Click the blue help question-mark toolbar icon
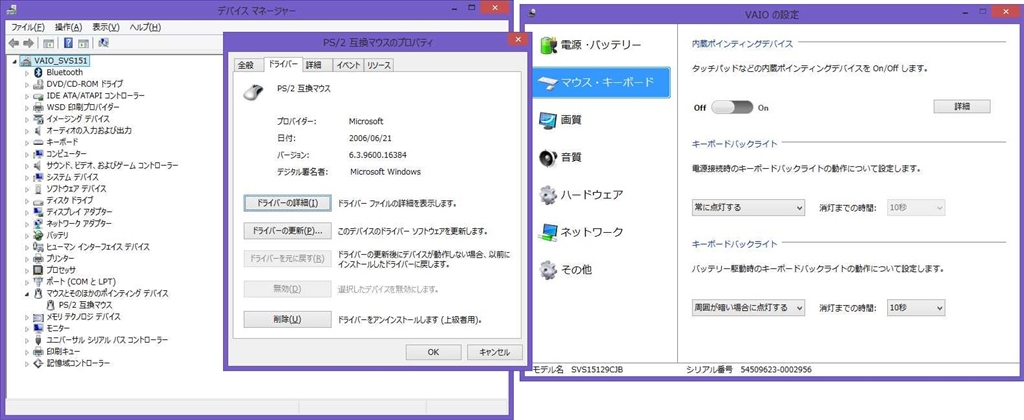 coord(68,43)
